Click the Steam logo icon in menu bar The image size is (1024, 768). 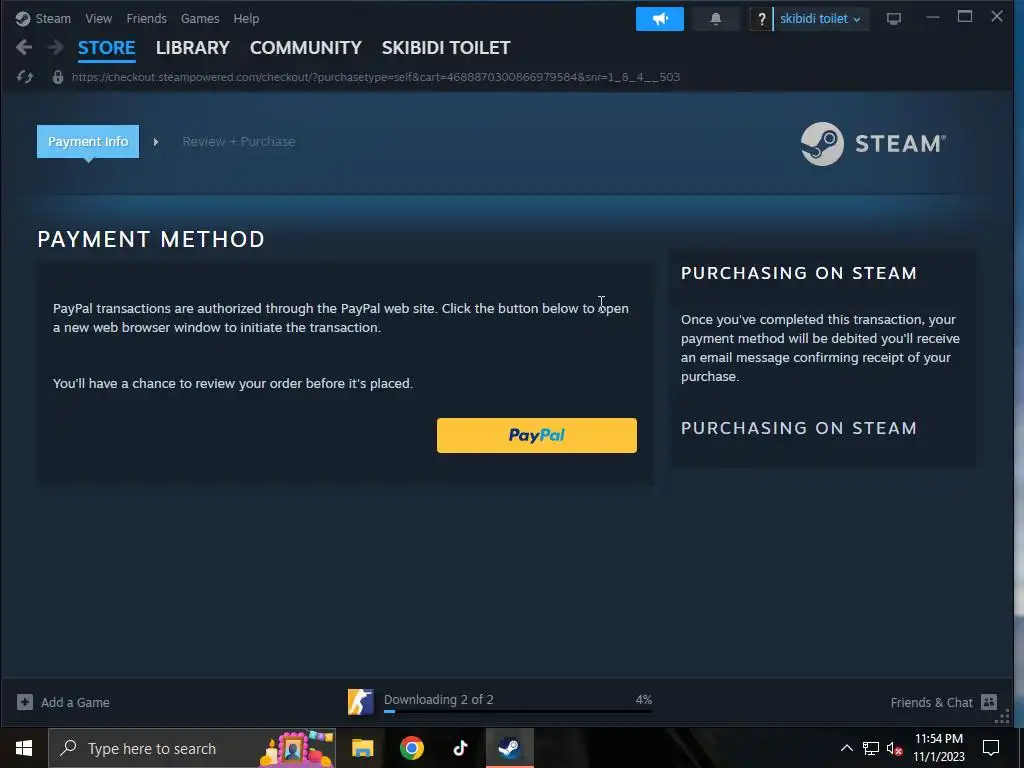tap(23, 18)
